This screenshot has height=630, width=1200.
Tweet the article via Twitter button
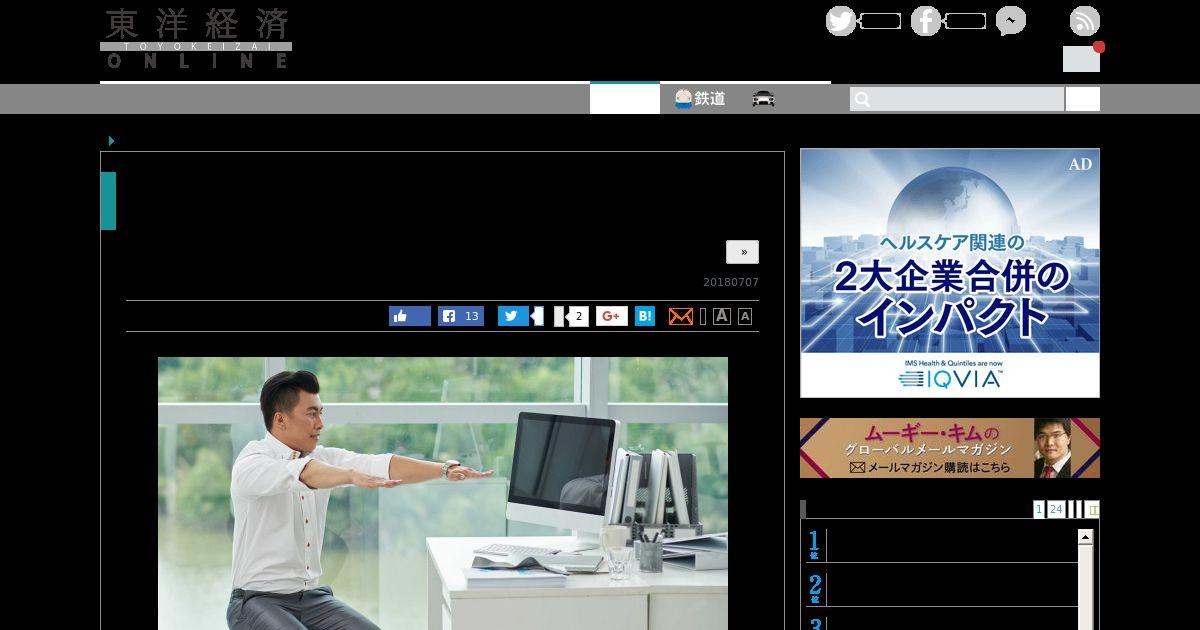click(x=513, y=316)
